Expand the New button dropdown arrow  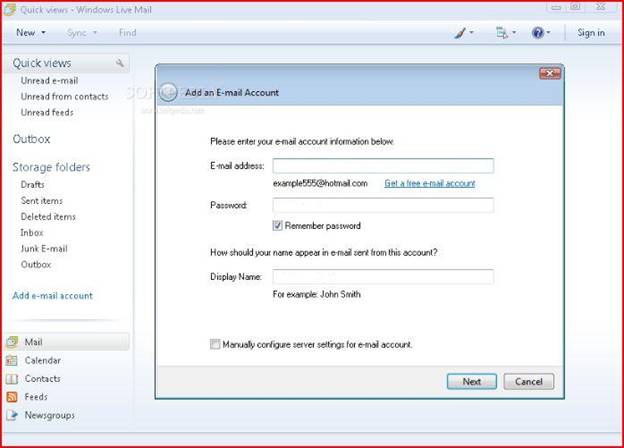click(43, 33)
